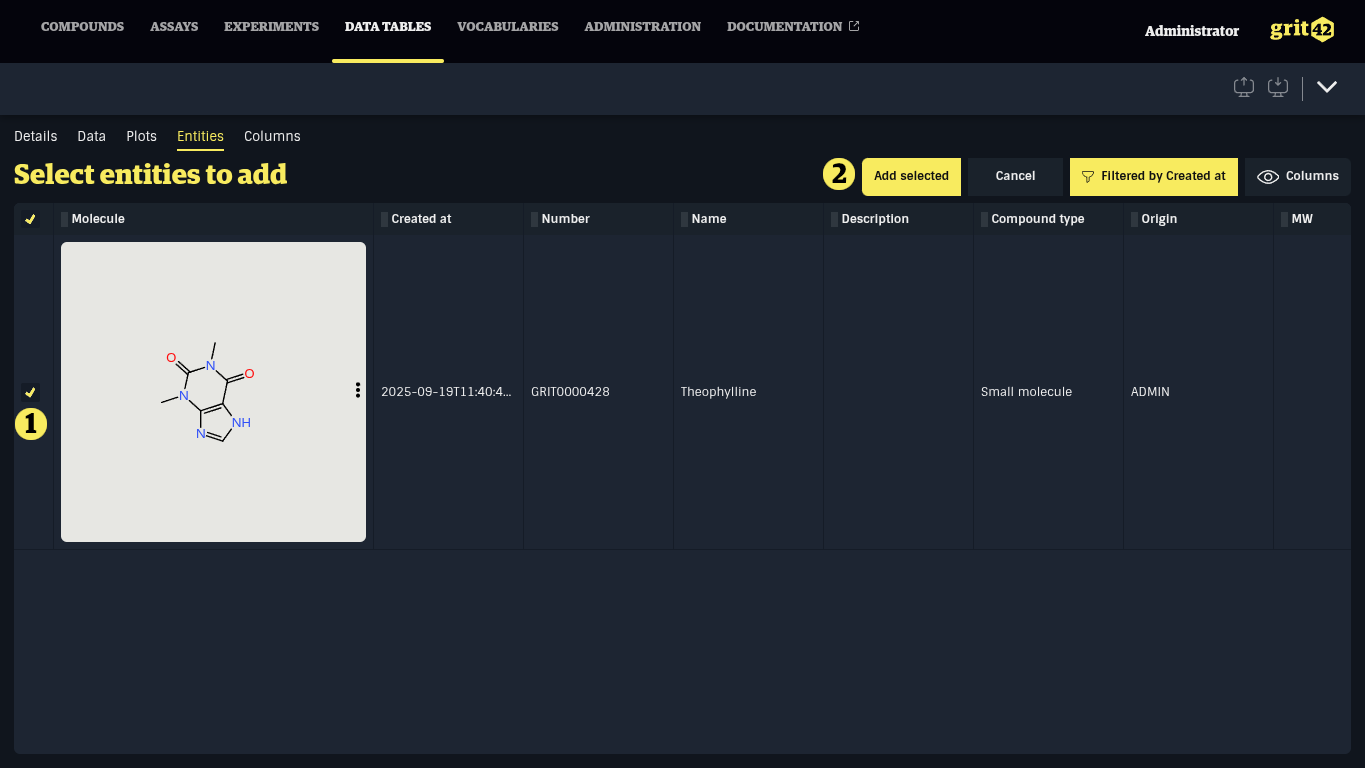Deselect the Theophylline row checkbox

pyautogui.click(x=31, y=390)
